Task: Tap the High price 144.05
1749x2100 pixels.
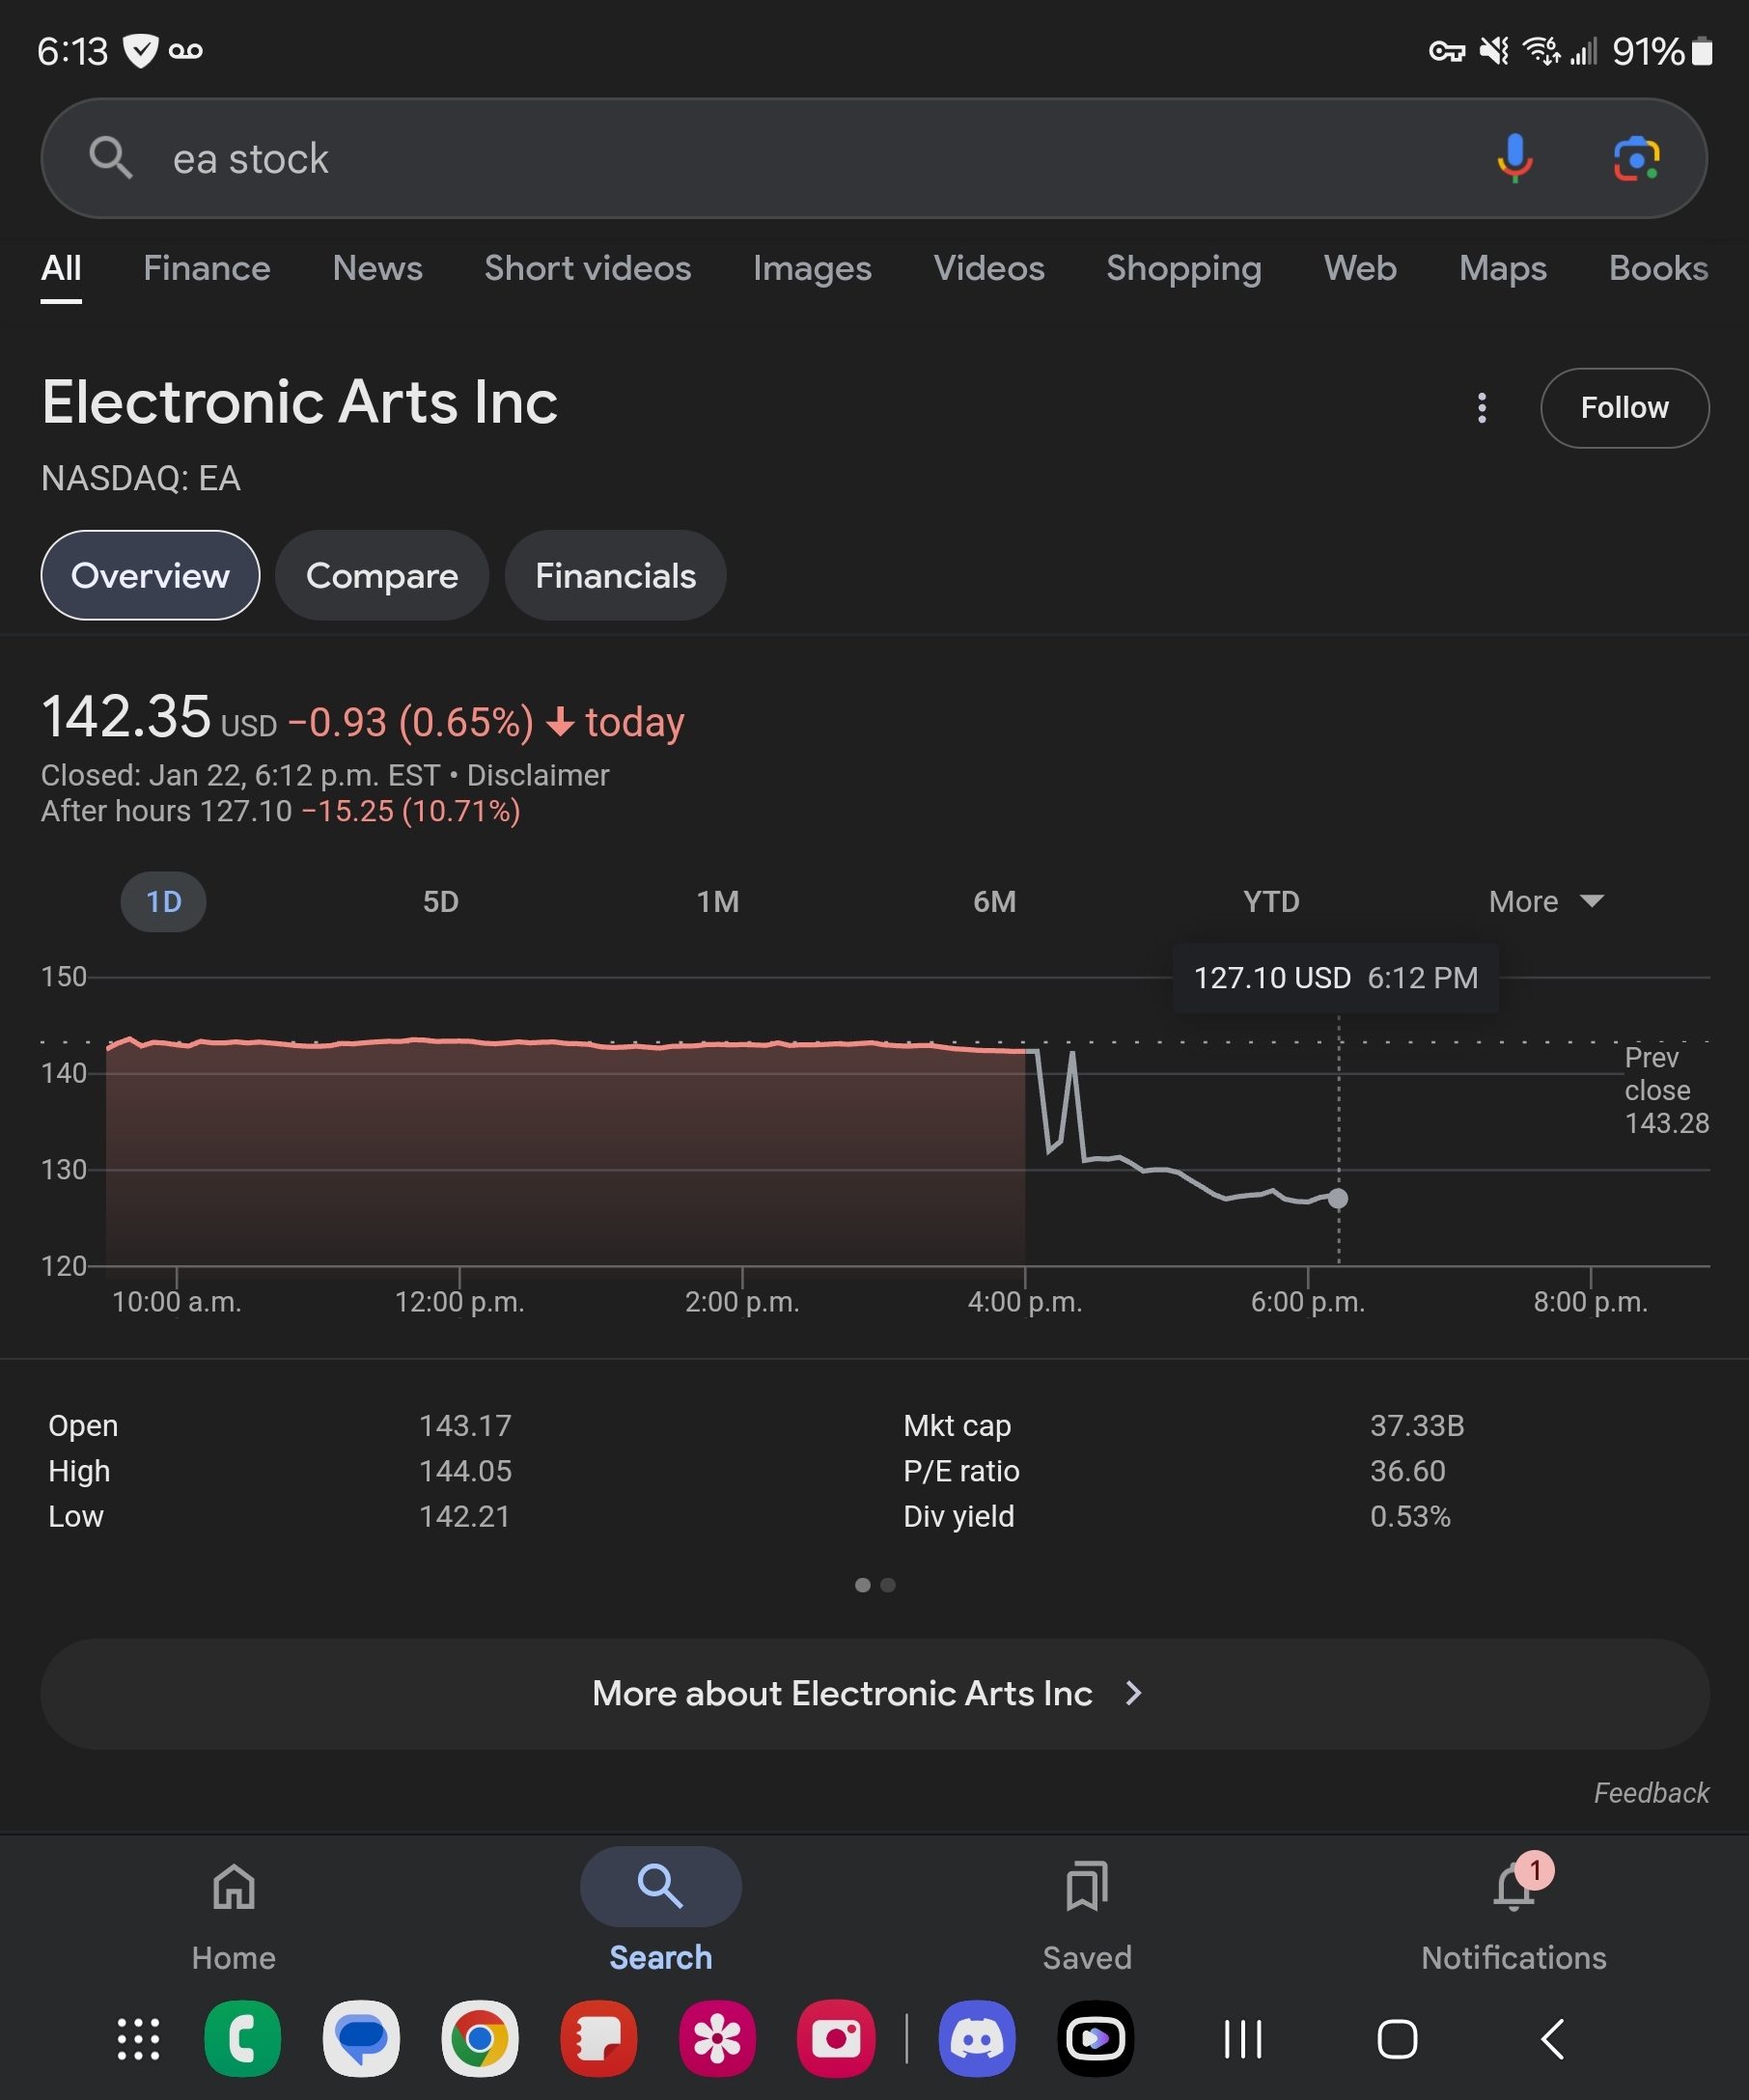Action: (x=465, y=1471)
